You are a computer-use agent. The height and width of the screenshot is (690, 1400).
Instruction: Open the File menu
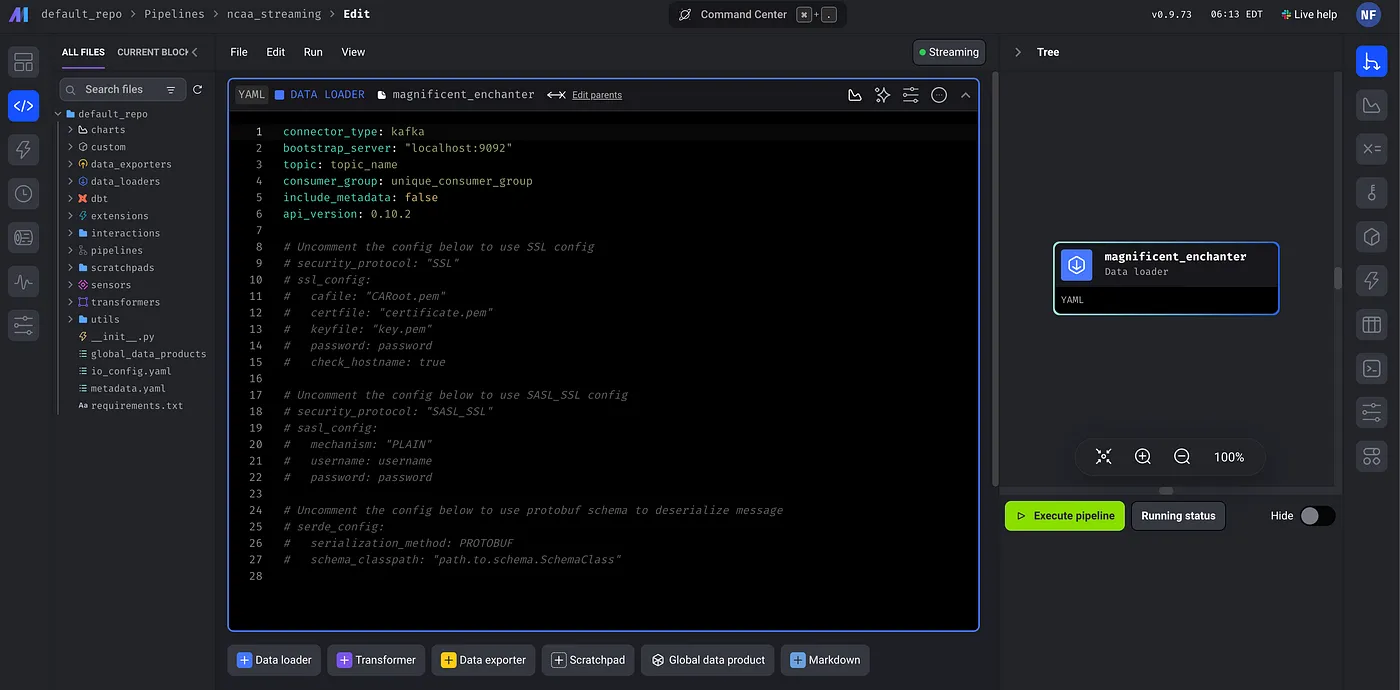tap(239, 52)
